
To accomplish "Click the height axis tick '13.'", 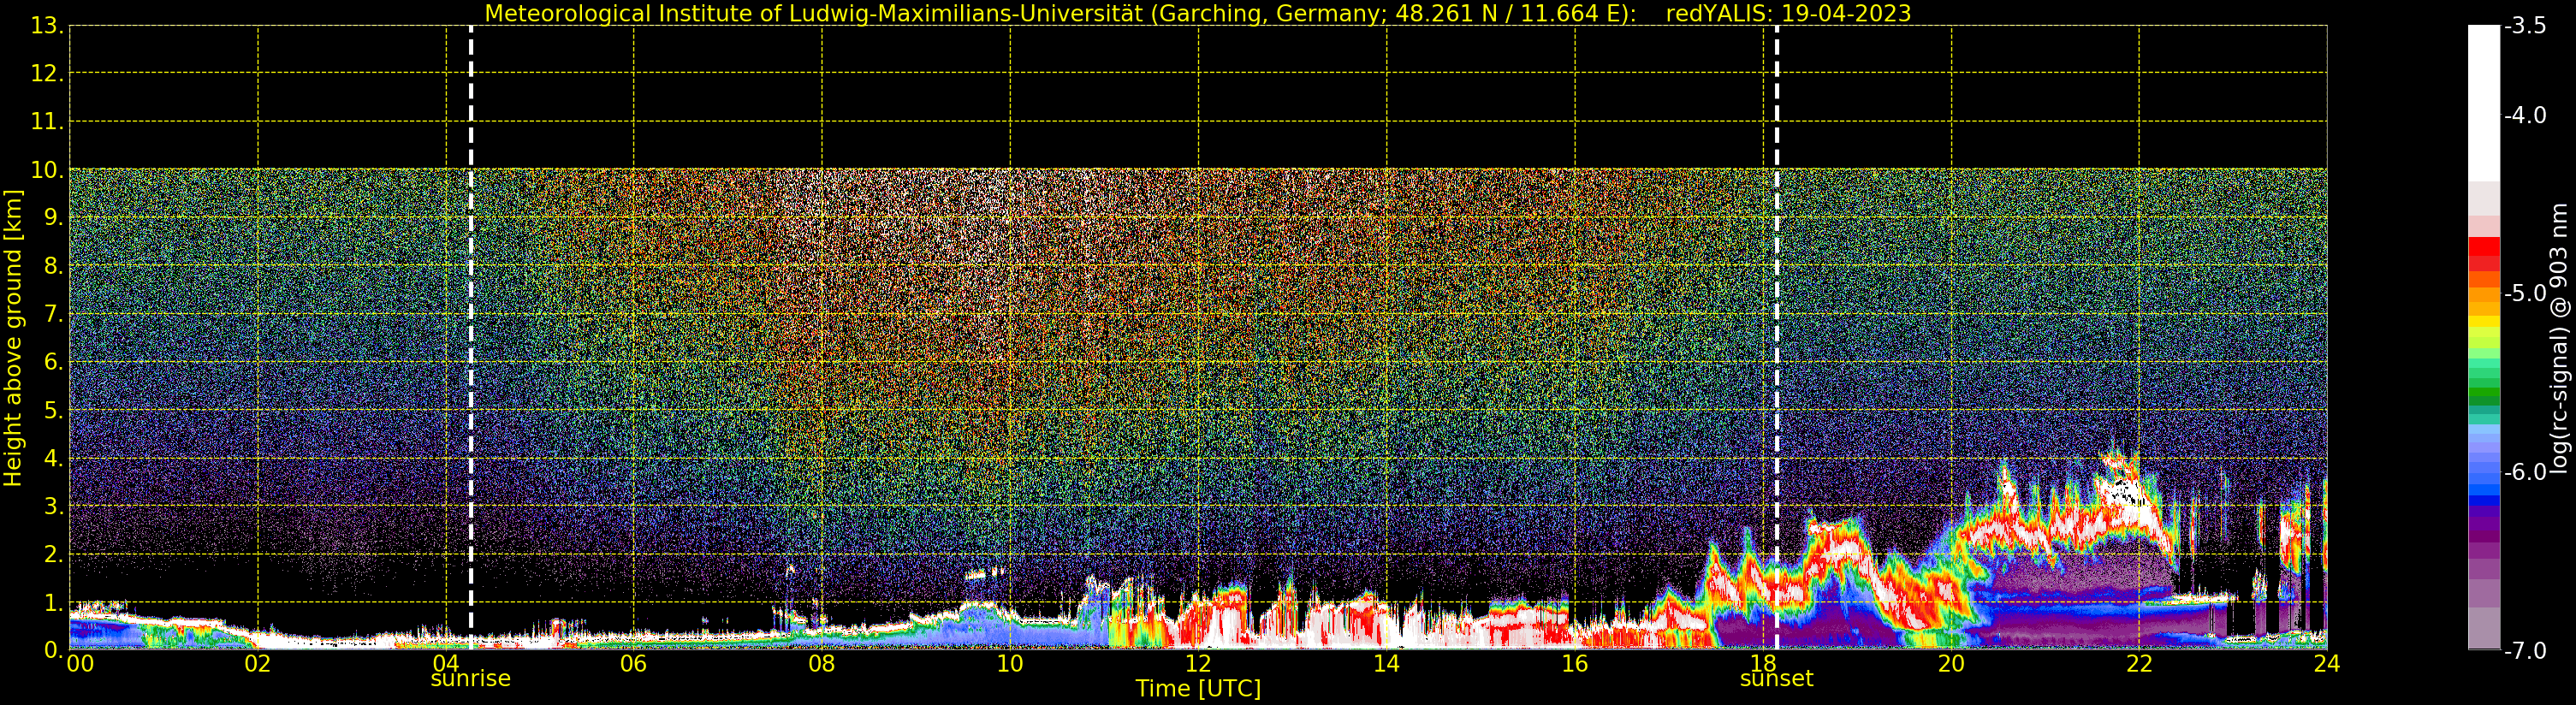I will [x=47, y=26].
